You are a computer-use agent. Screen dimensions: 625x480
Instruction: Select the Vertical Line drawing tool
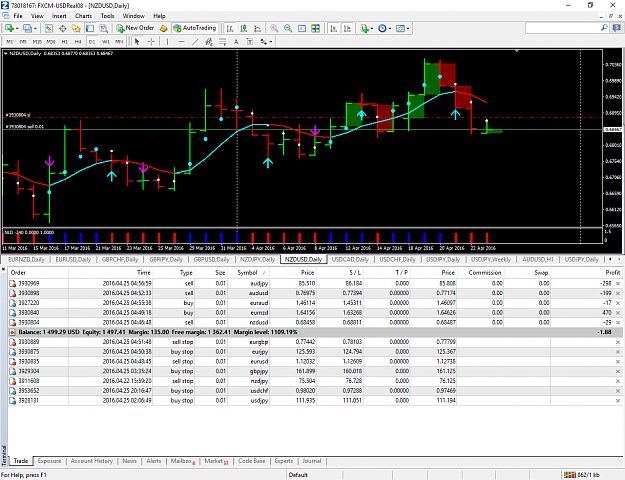(167, 41)
